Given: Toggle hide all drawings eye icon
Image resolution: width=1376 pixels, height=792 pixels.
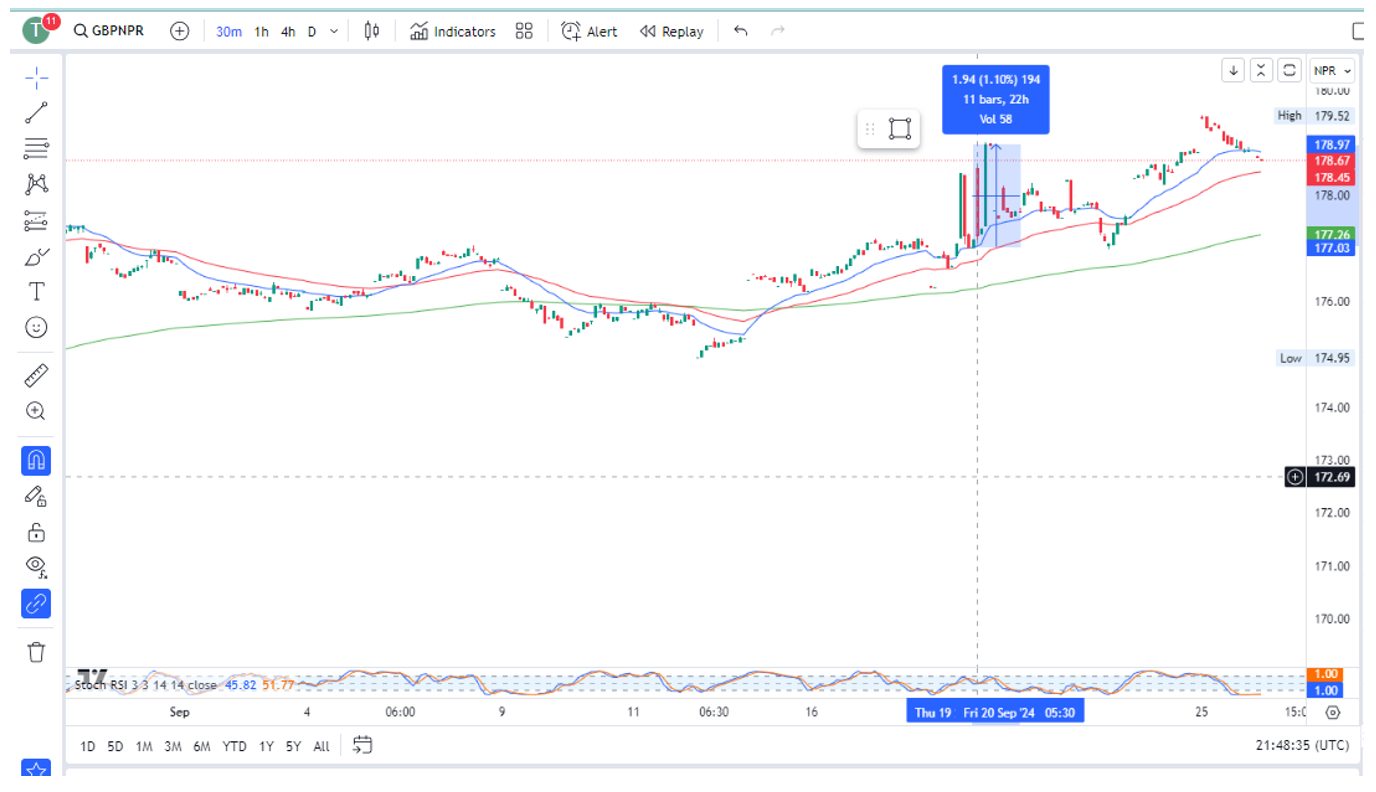Looking at the screenshot, I should 36,567.
